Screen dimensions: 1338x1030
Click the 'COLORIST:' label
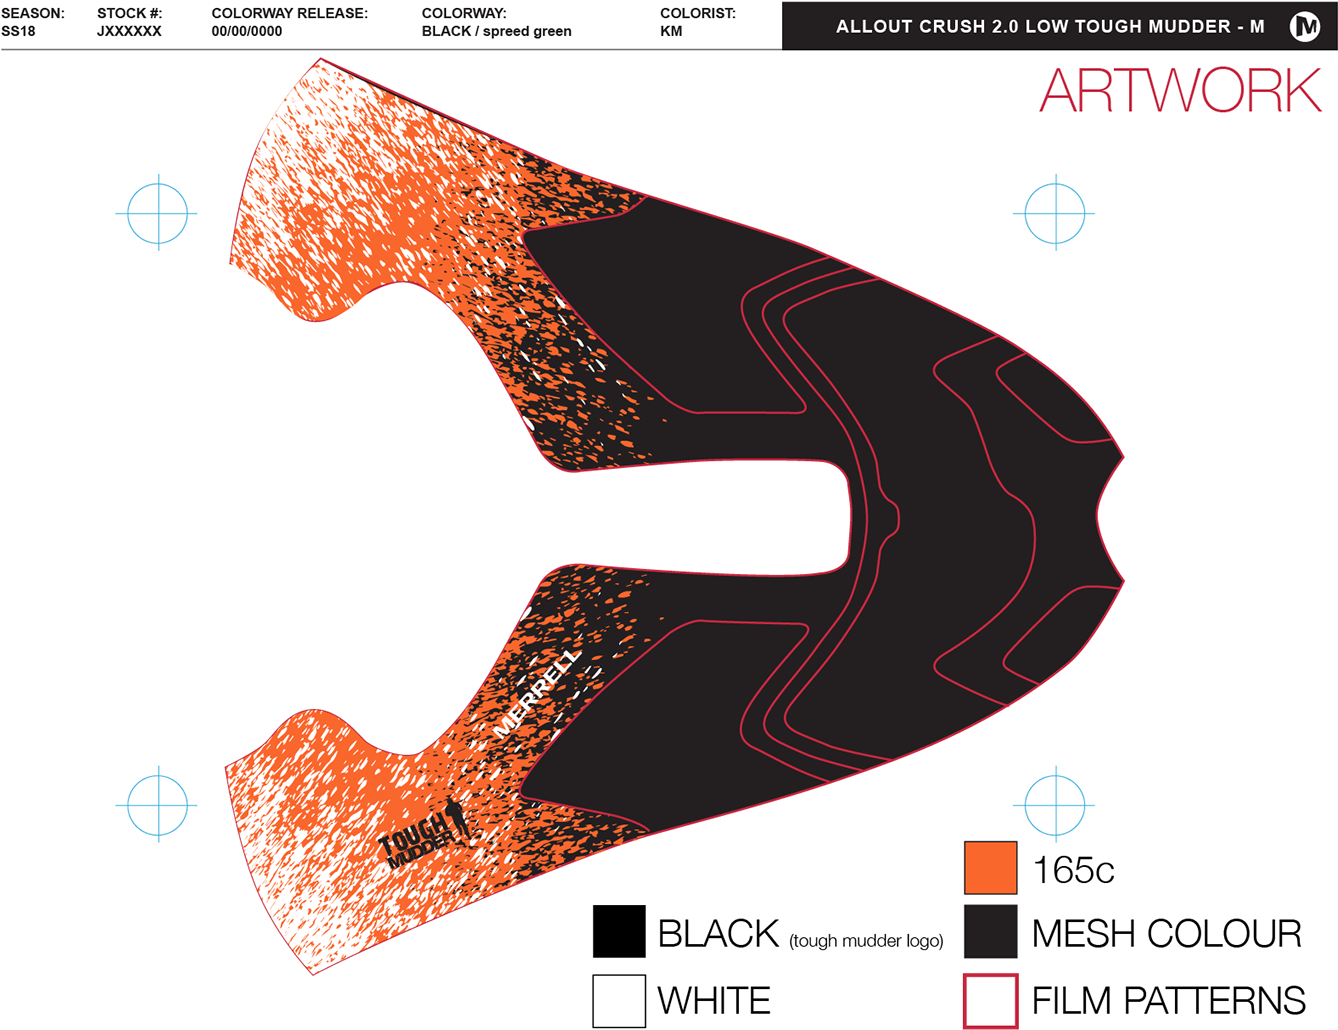tap(698, 14)
